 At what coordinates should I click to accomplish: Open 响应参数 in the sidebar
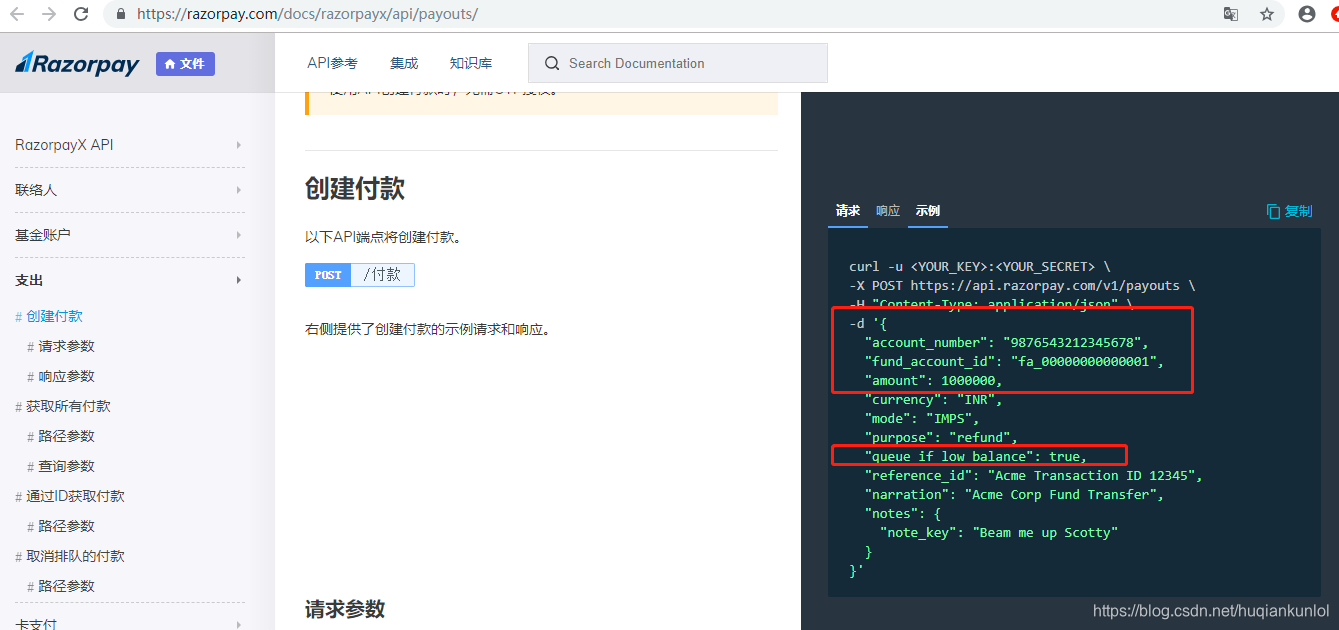click(x=66, y=376)
